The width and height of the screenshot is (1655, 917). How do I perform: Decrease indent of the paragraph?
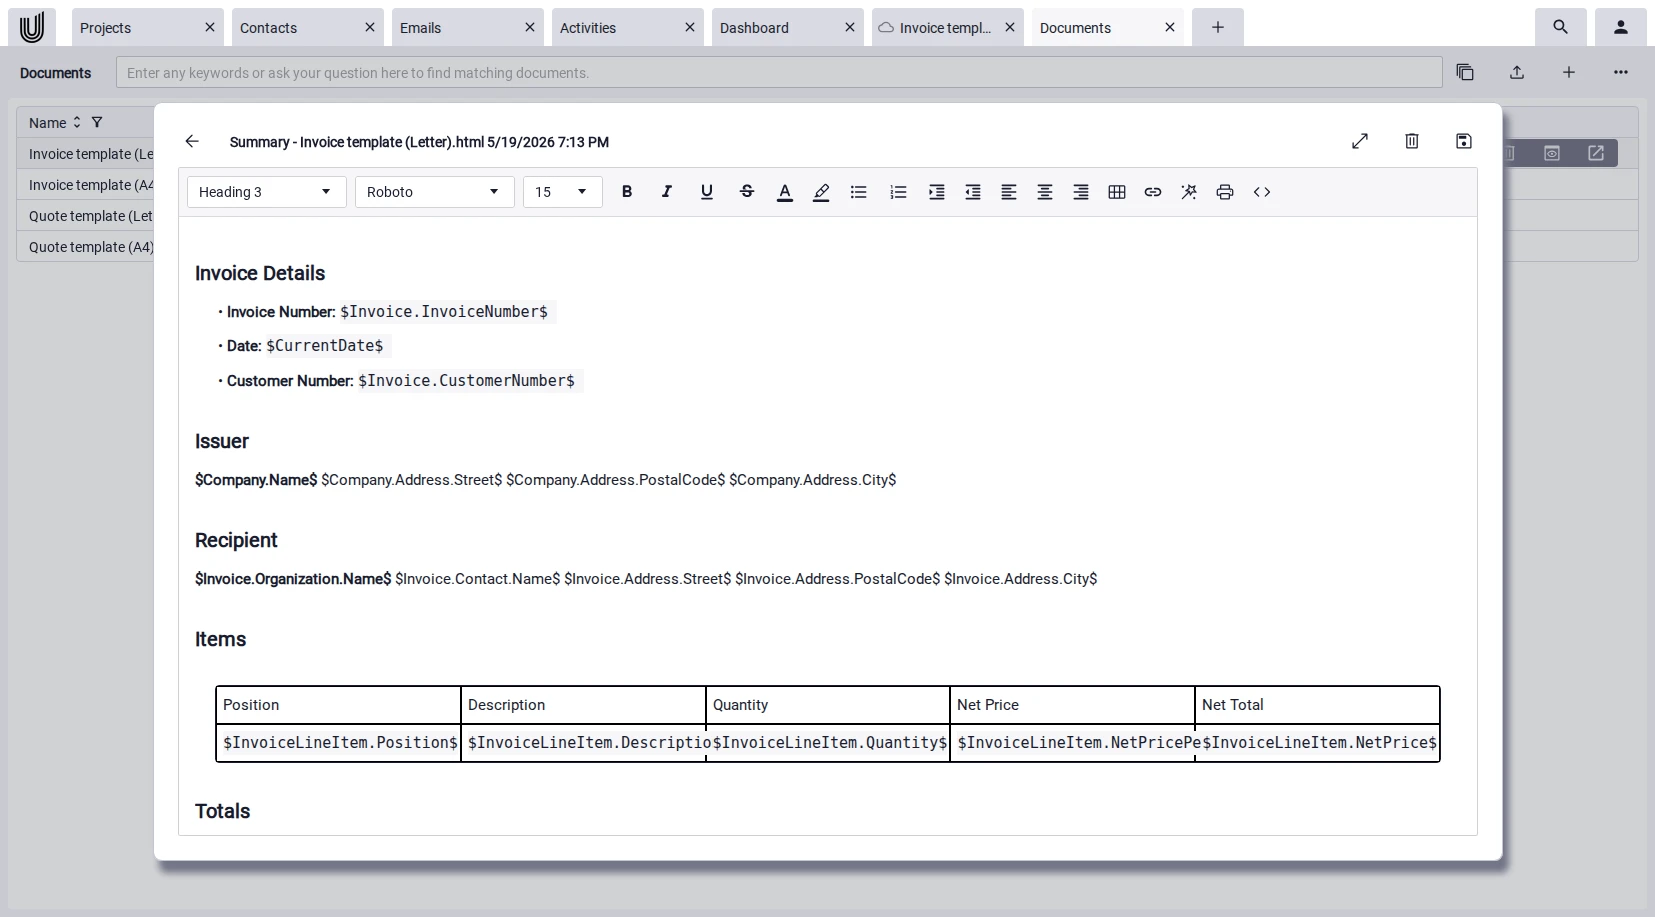tap(973, 192)
